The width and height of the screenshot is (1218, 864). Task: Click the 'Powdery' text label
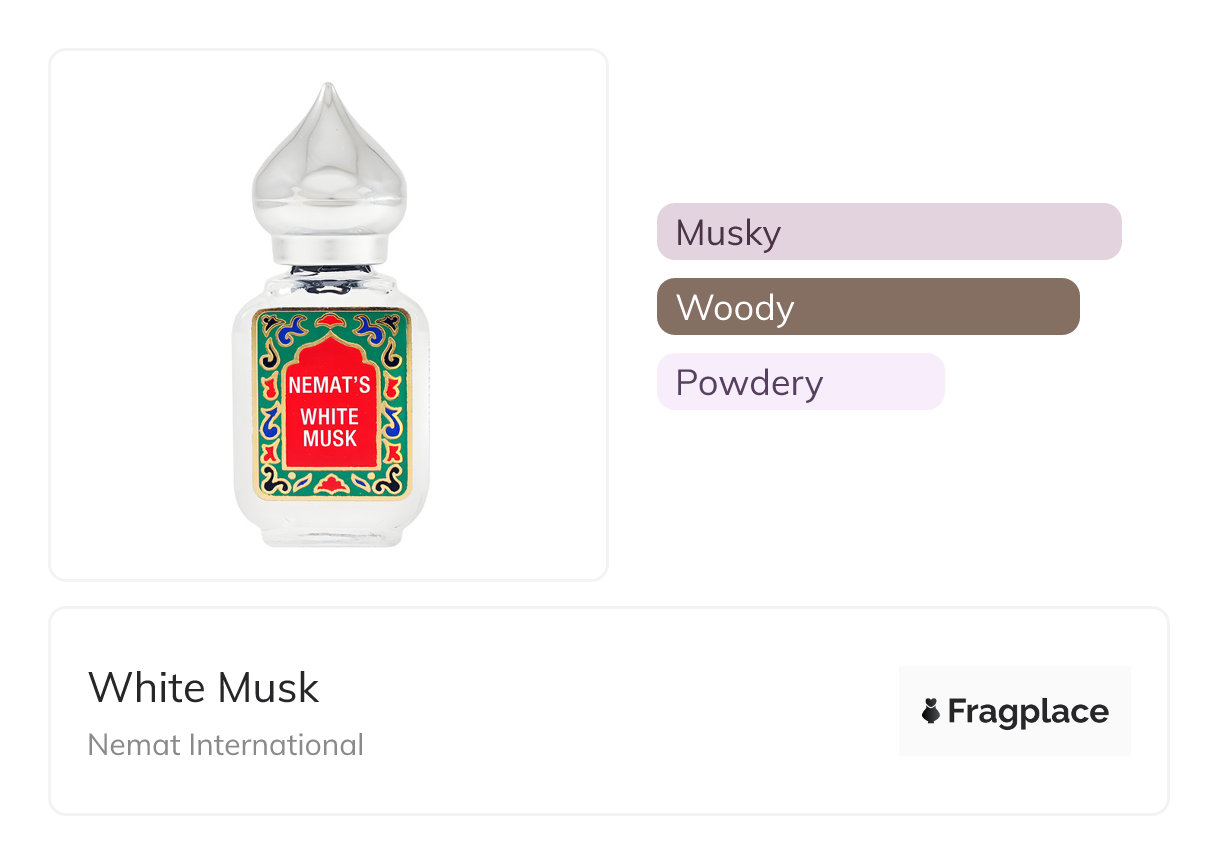pos(749,383)
